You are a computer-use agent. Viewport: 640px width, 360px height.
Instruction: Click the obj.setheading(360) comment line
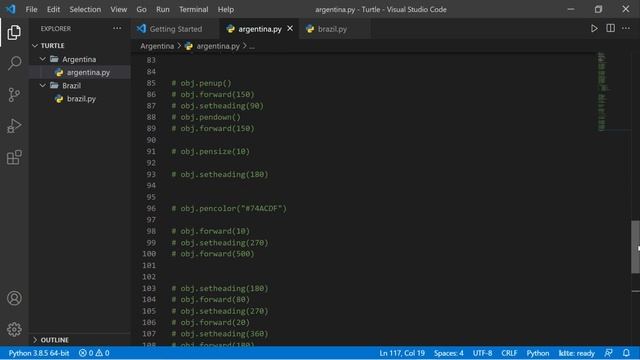[220, 334]
